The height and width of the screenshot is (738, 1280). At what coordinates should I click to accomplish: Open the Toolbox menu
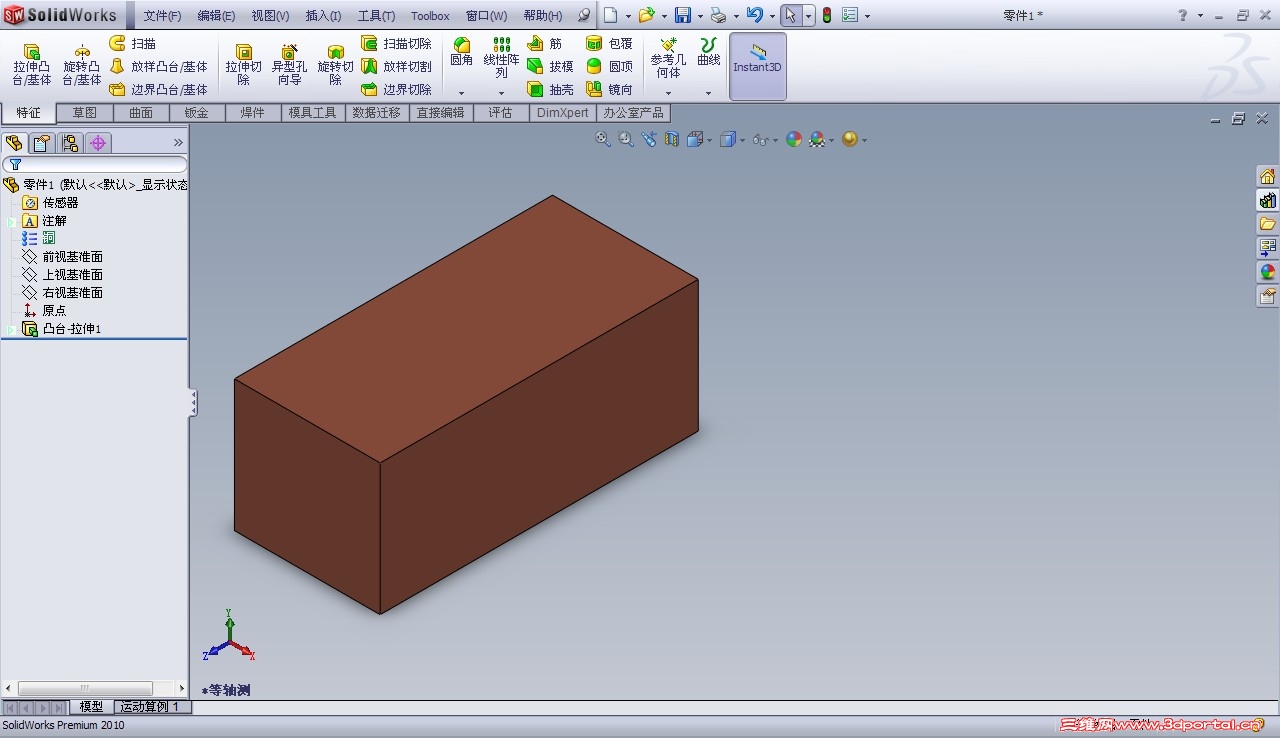[430, 16]
